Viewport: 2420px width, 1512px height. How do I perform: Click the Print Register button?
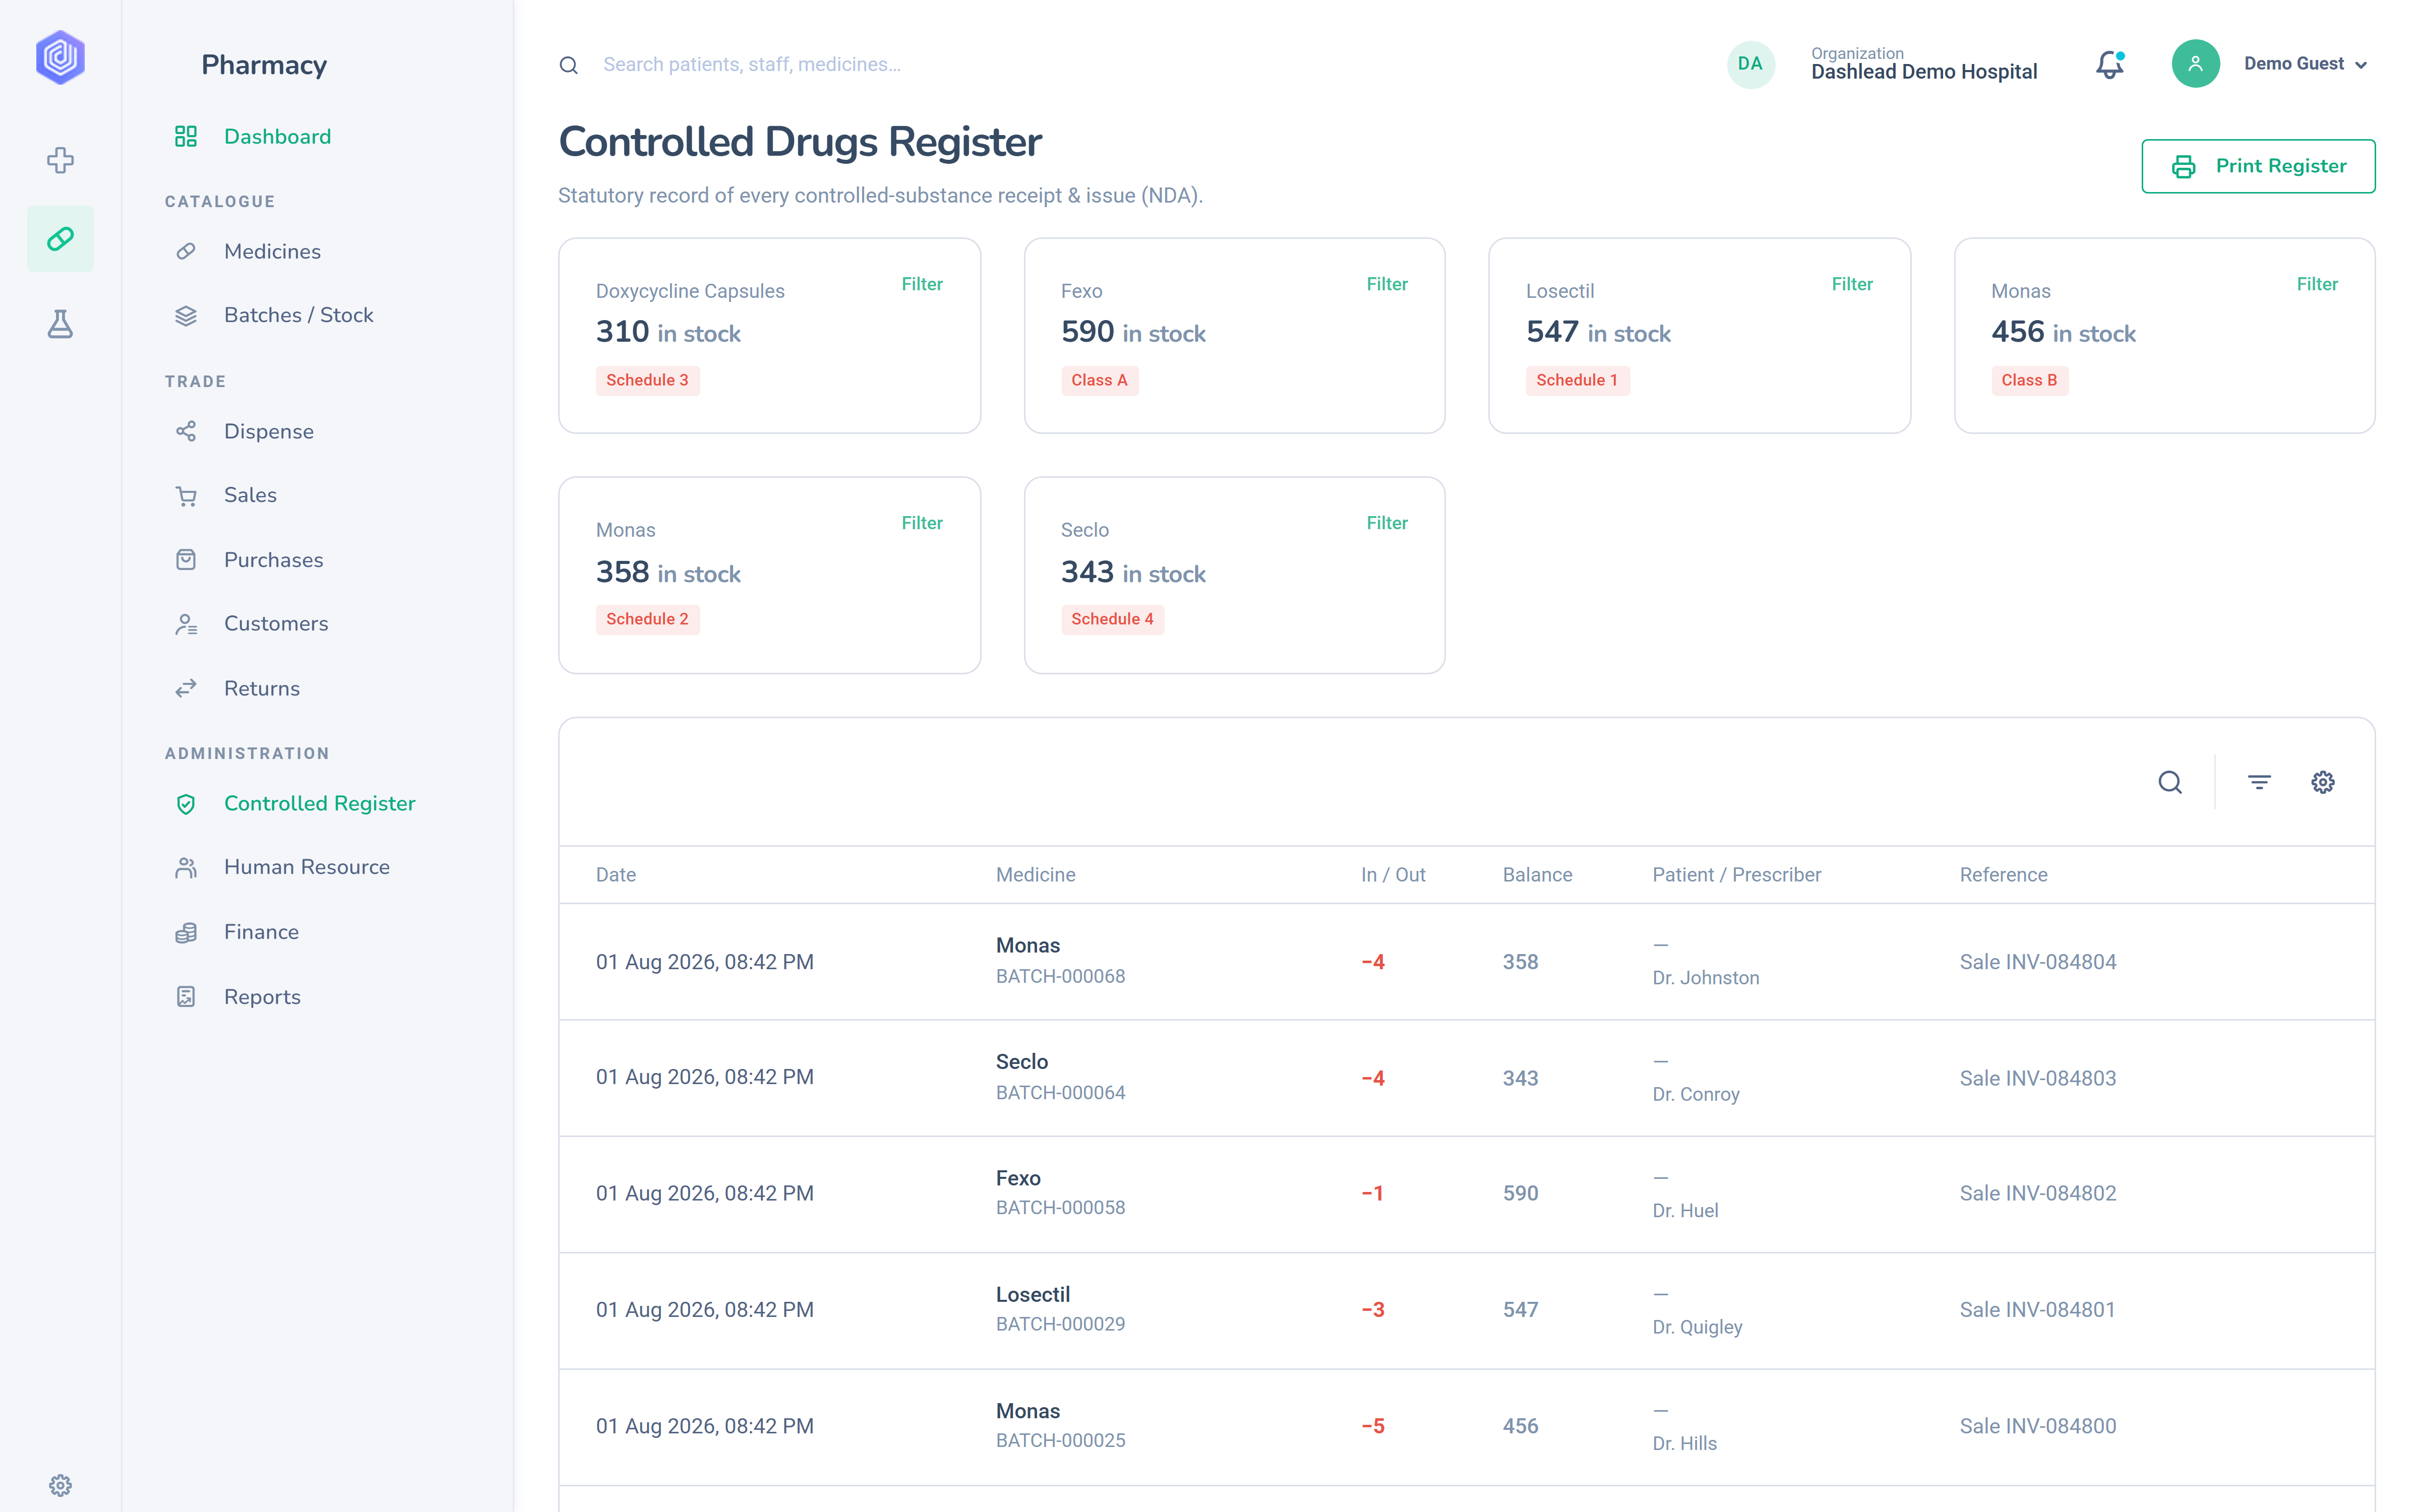click(2258, 166)
